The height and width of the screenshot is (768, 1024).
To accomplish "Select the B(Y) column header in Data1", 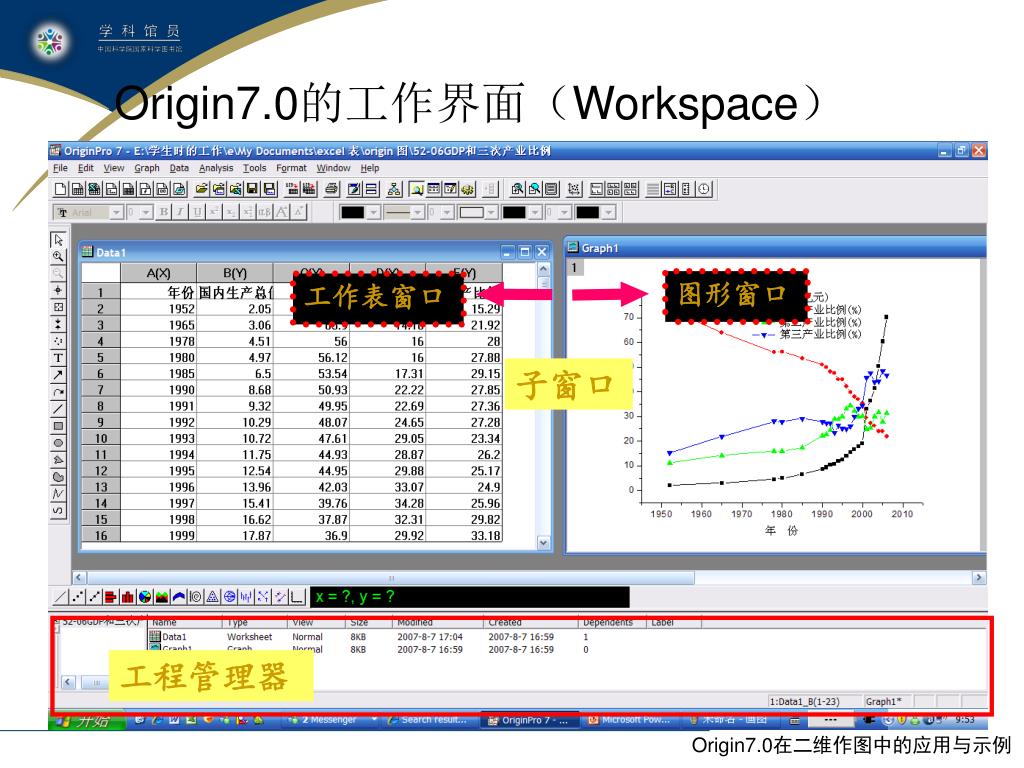I will (235, 273).
